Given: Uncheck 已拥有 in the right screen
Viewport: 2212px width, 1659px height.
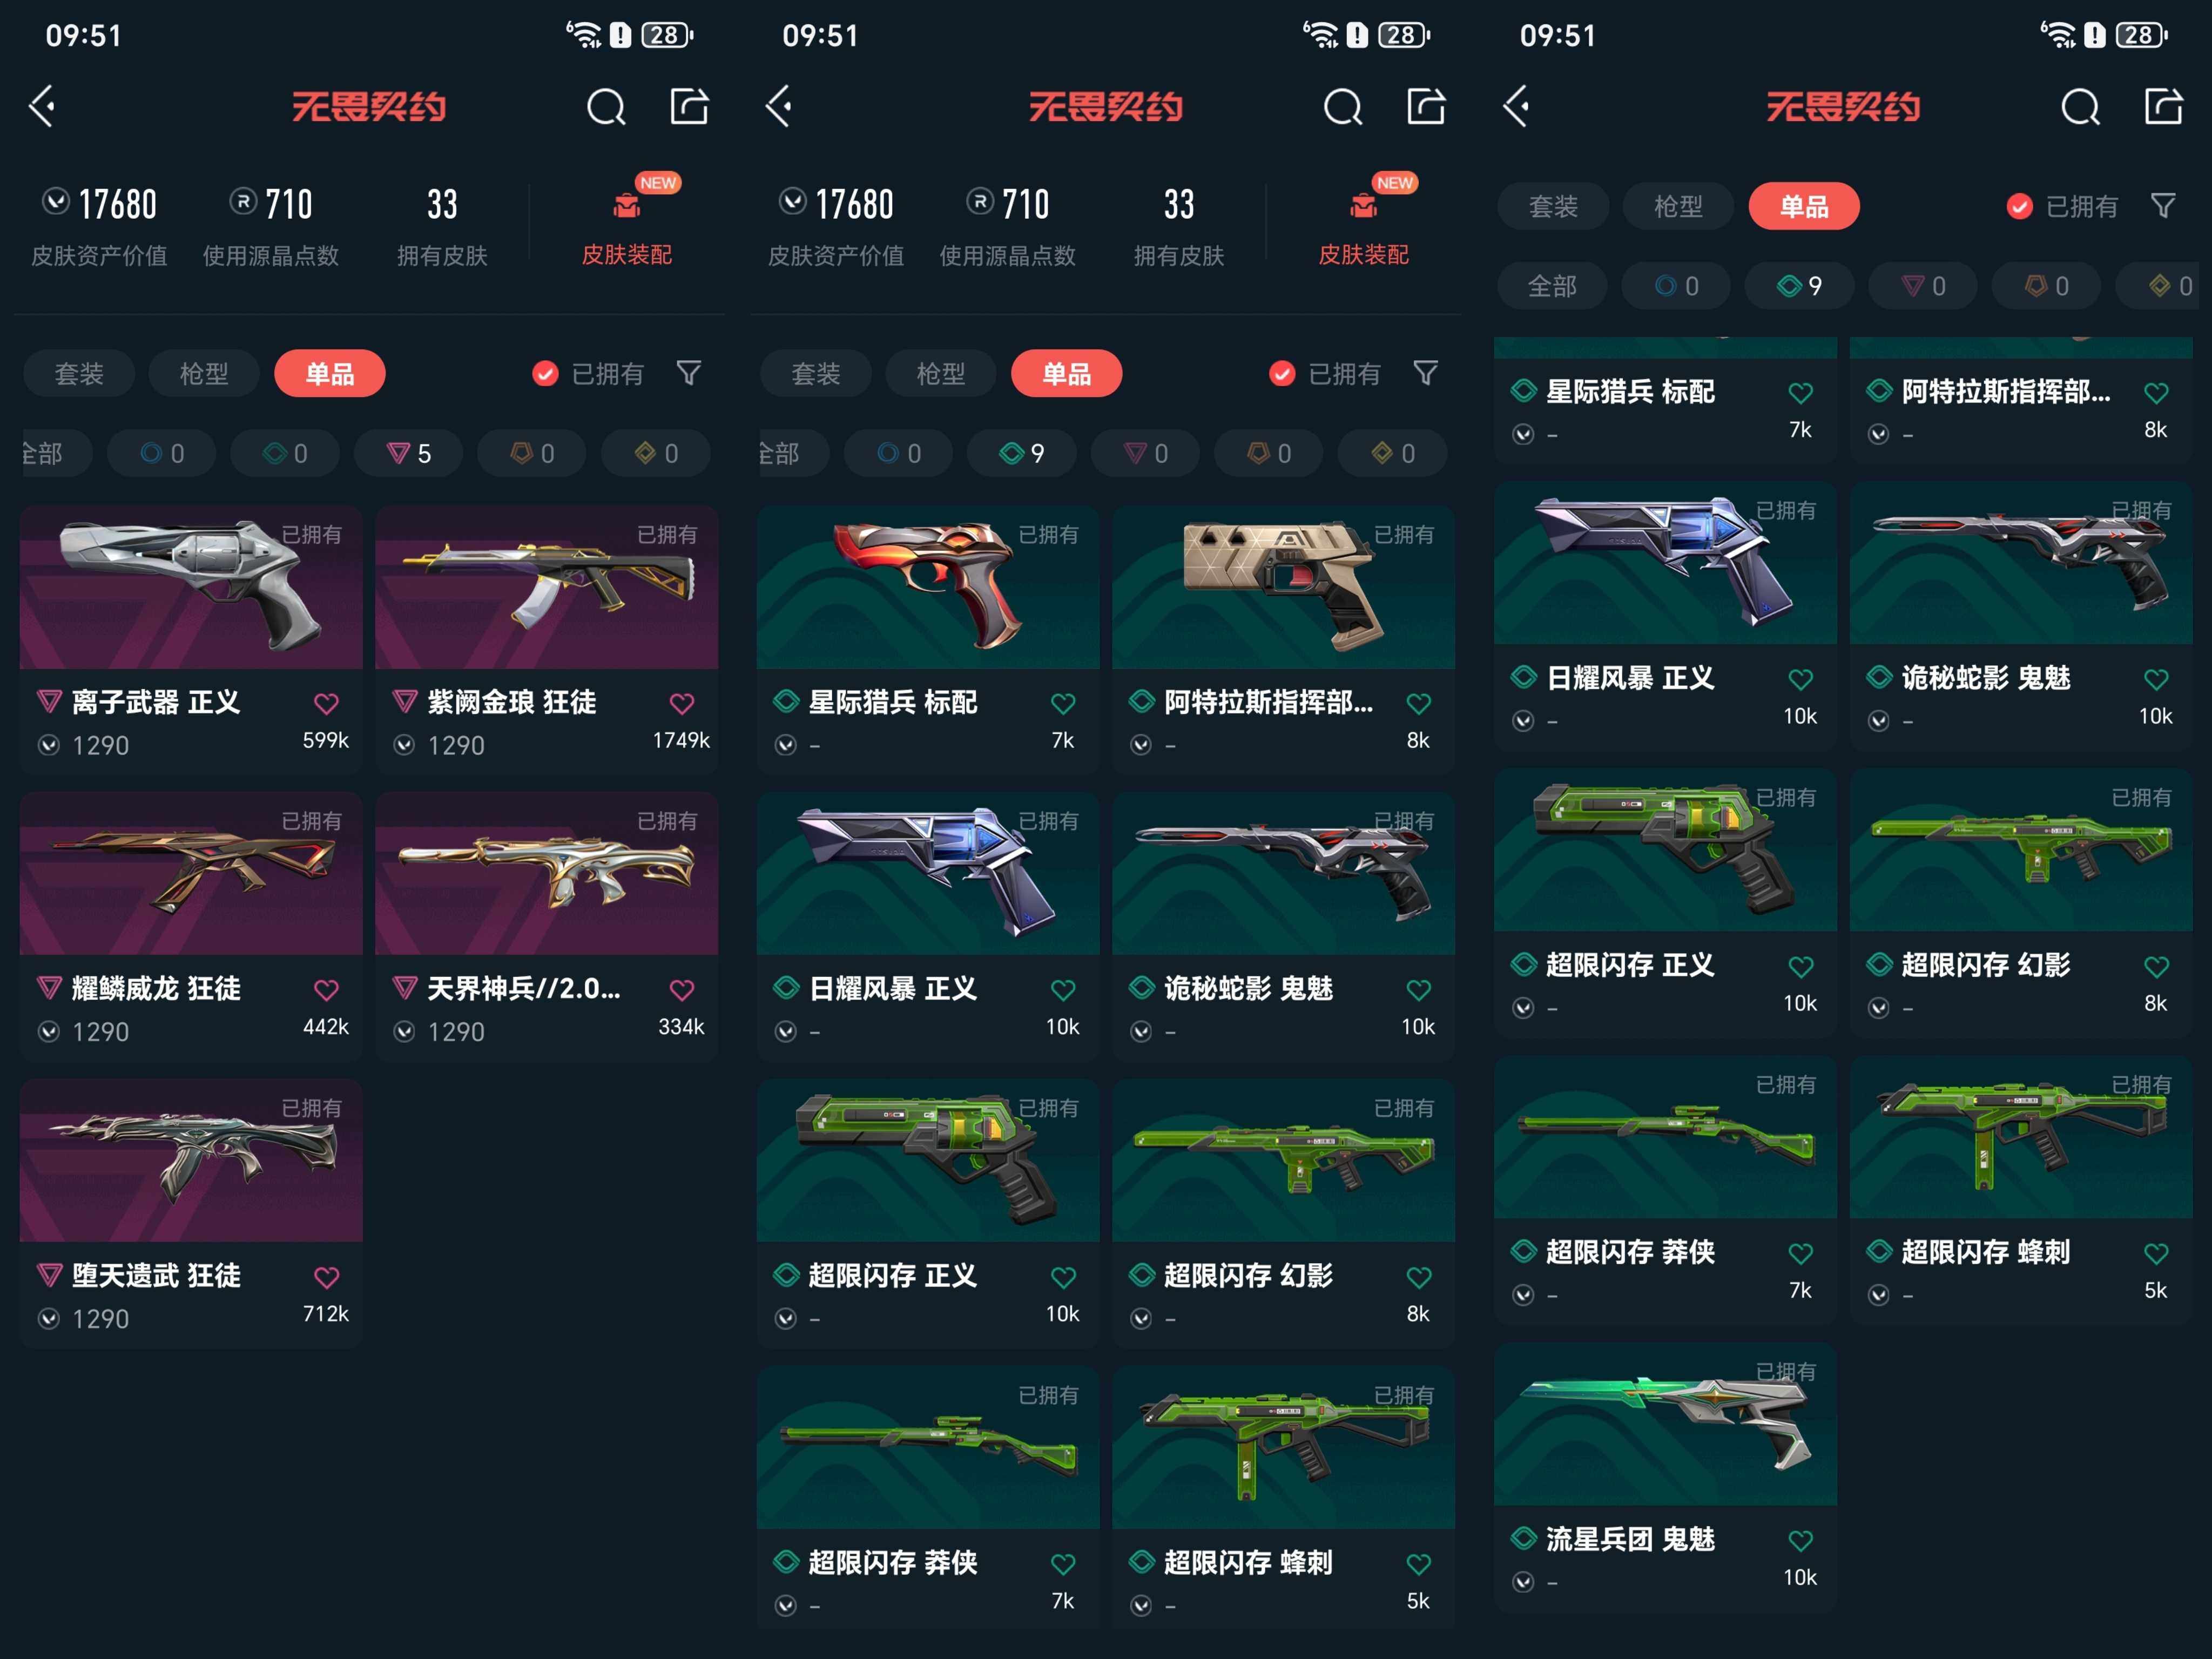Looking at the screenshot, I should (2019, 206).
